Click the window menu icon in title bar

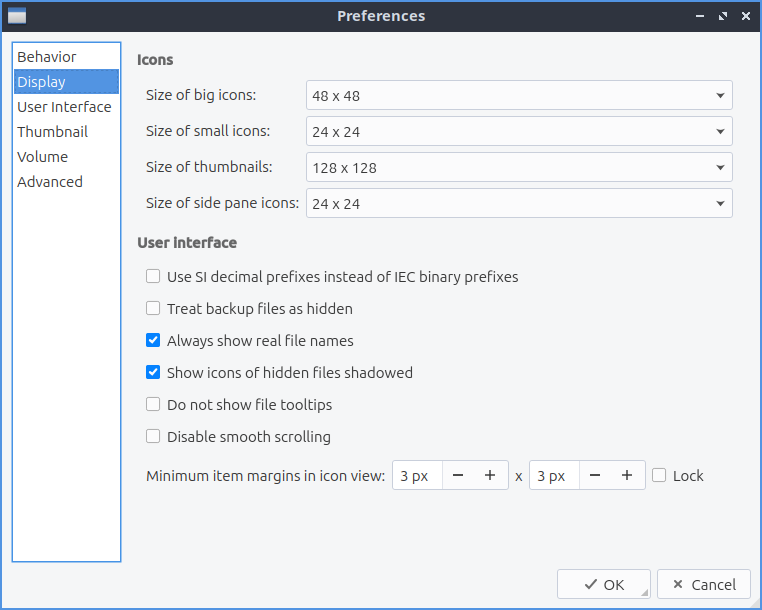click(x=17, y=16)
